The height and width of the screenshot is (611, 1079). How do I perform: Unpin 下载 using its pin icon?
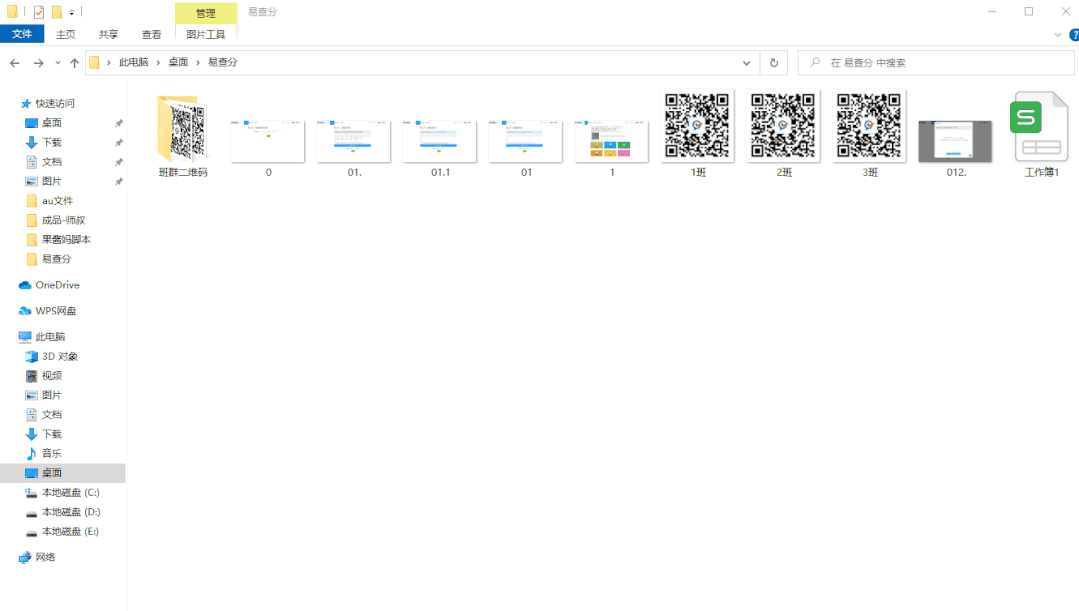click(118, 142)
